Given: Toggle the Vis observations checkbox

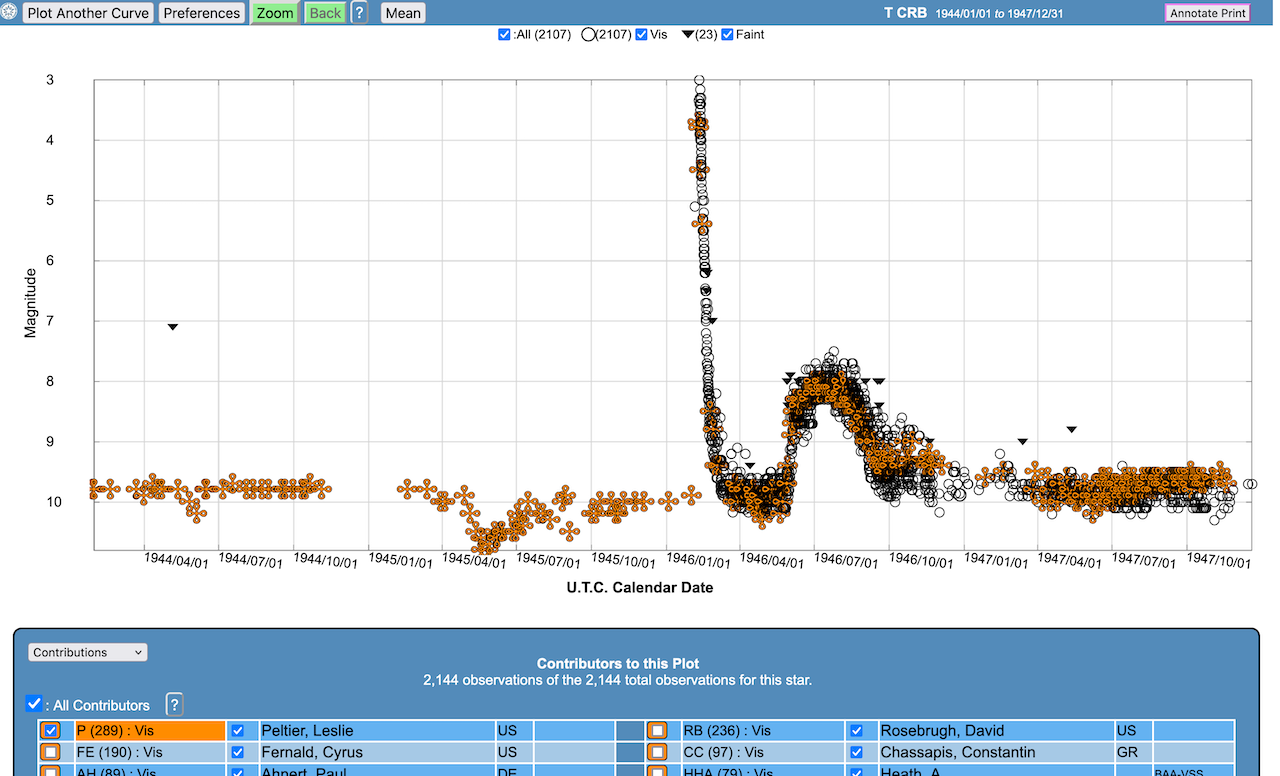Looking at the screenshot, I should [641, 35].
